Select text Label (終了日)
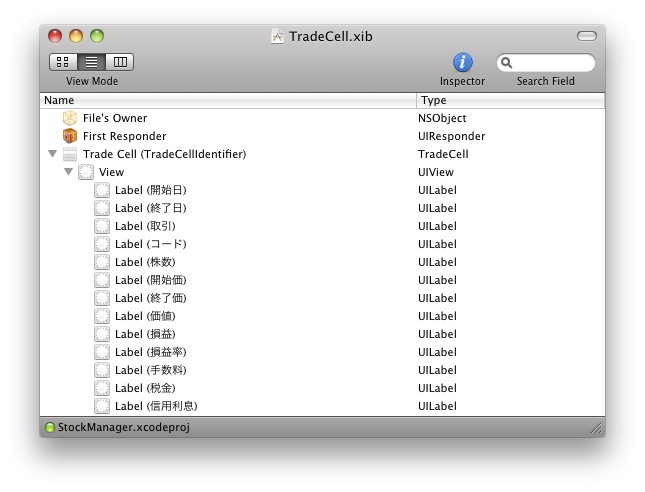Viewport: 645px width, 492px height. [x=151, y=208]
